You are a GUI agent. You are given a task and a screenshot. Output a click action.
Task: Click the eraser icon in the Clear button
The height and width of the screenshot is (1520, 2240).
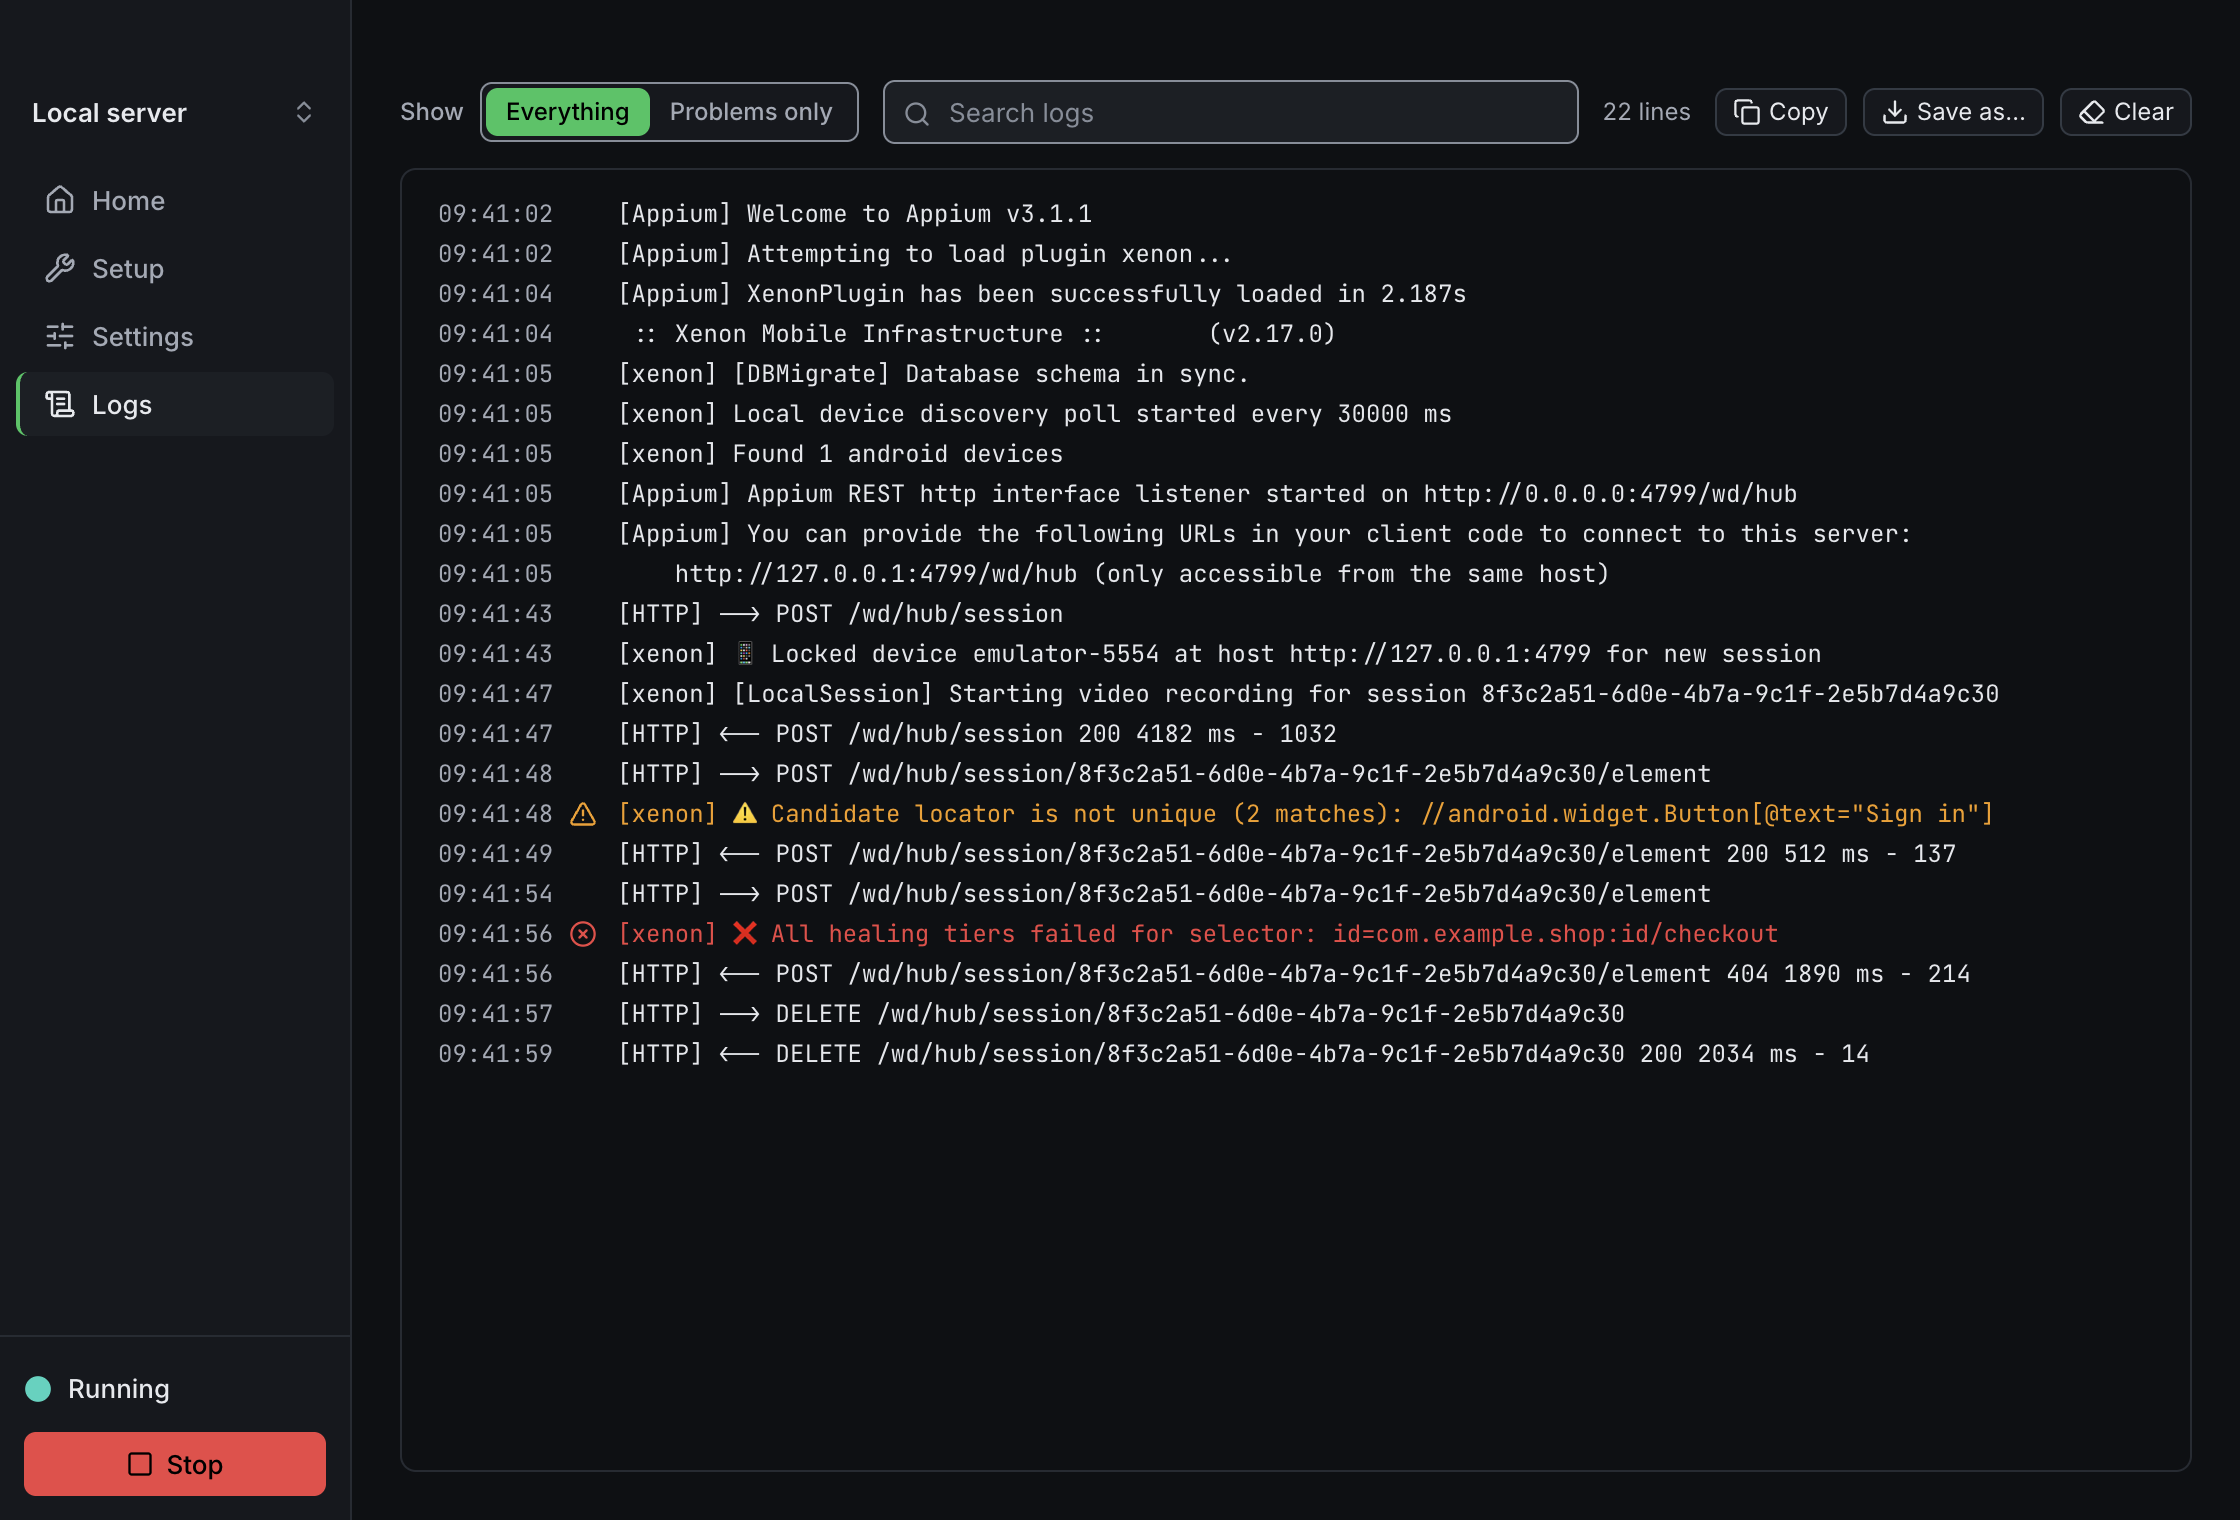(2091, 112)
